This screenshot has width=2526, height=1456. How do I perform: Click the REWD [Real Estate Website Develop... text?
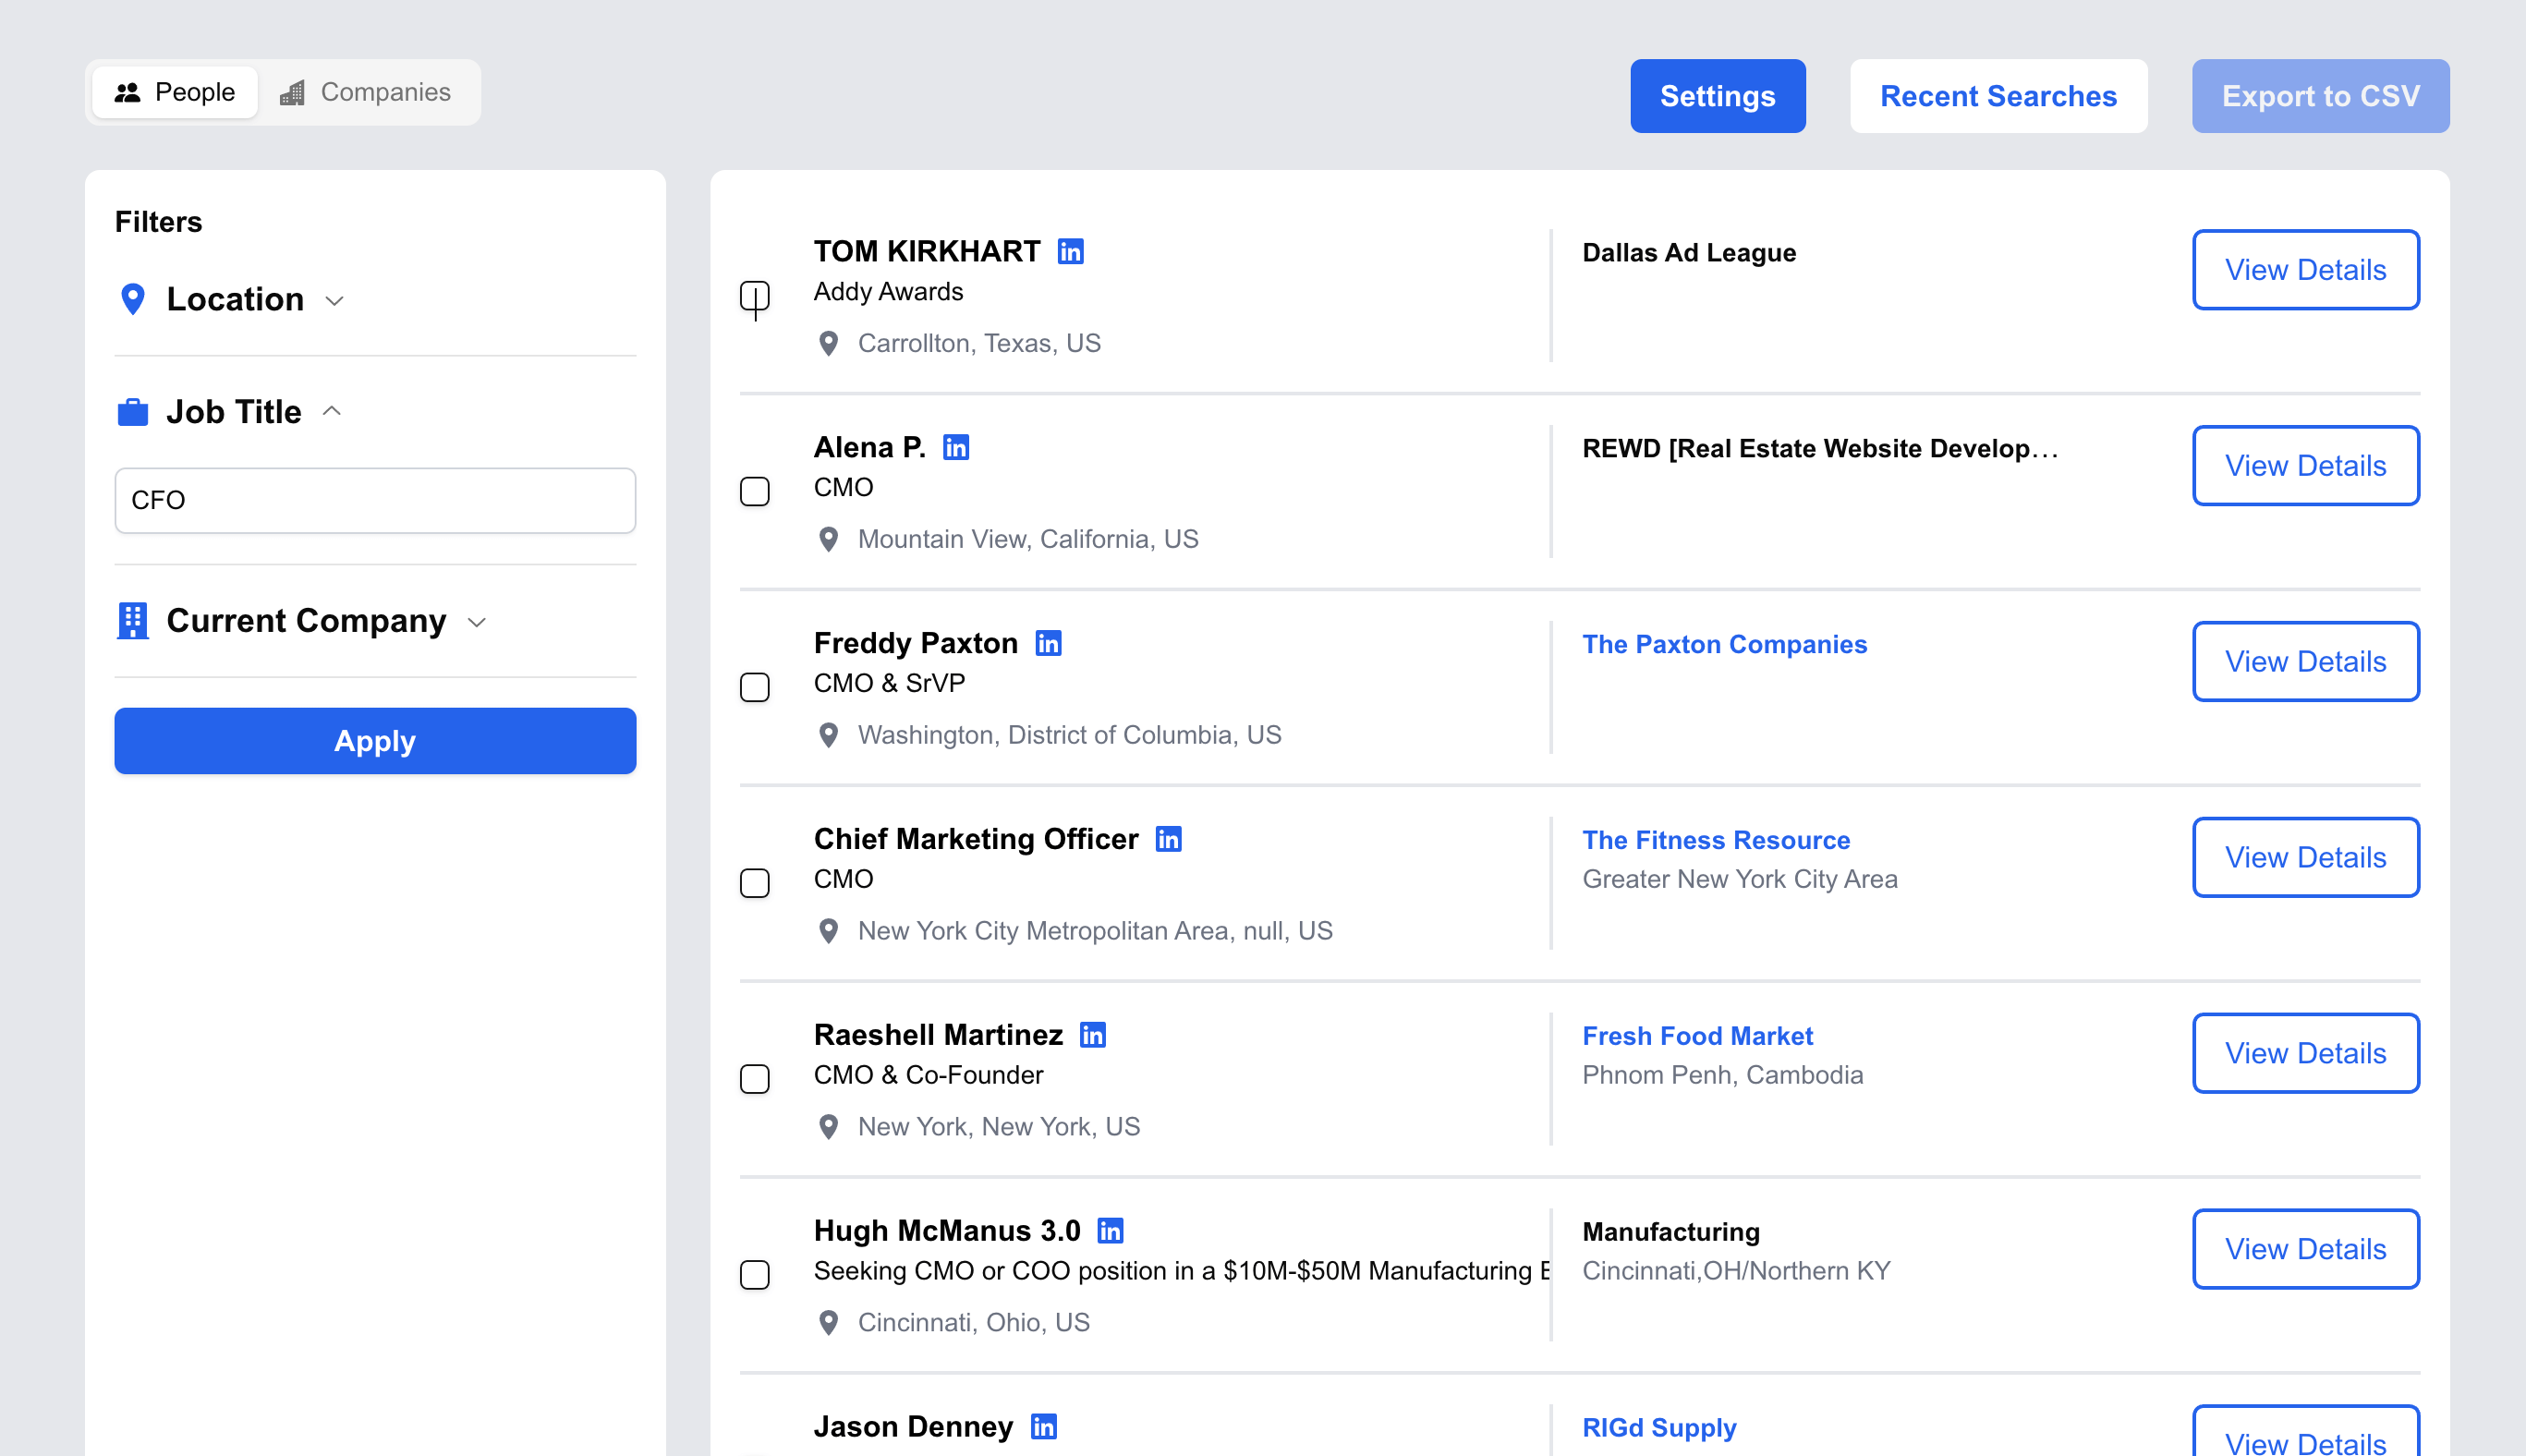tap(1820, 449)
